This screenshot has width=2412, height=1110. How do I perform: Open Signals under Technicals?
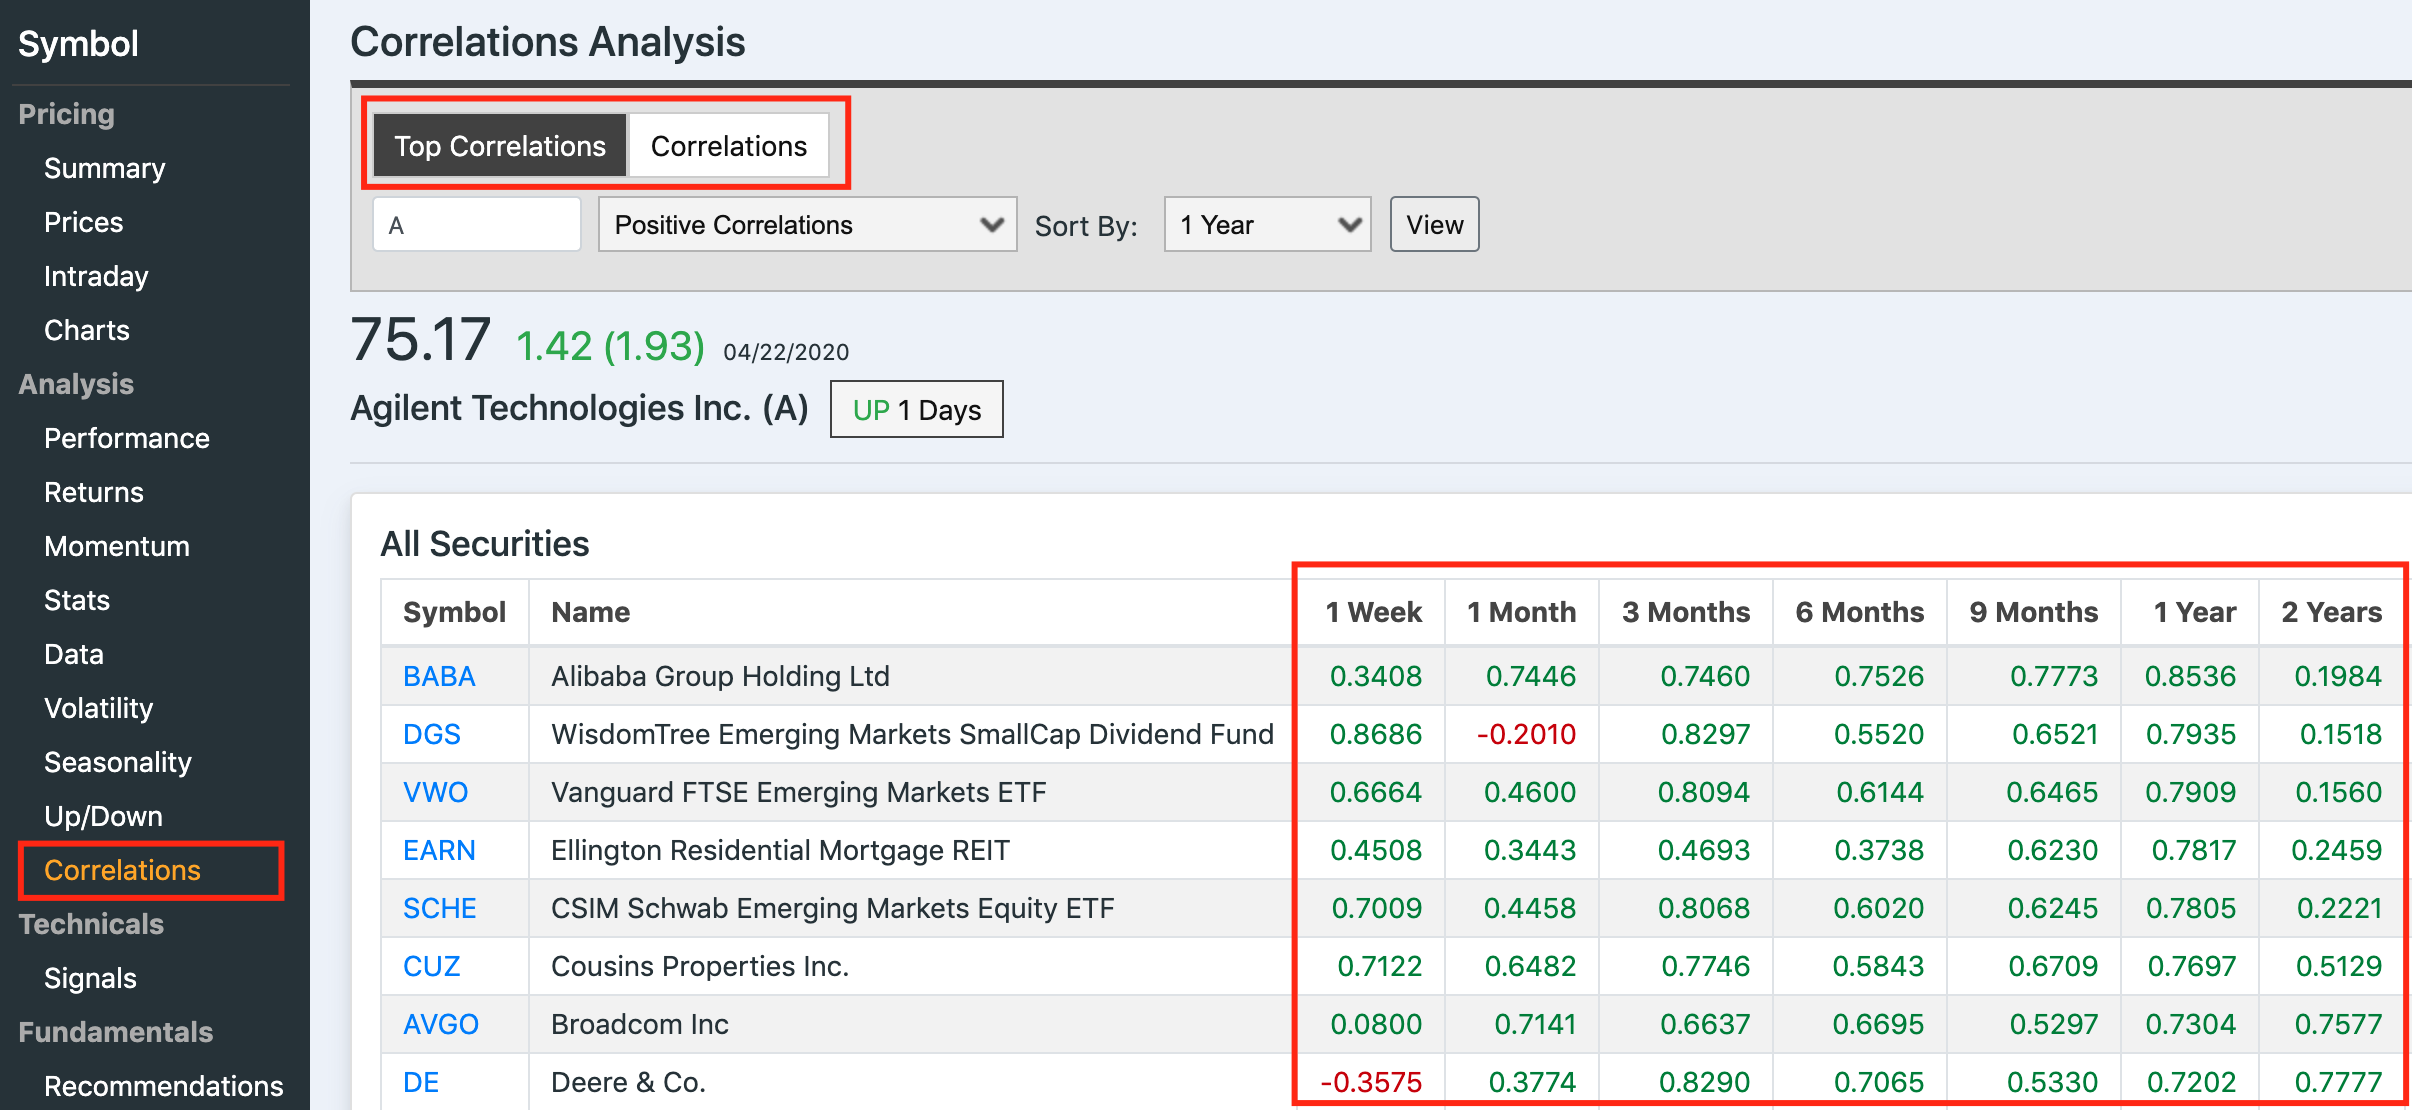[91, 978]
